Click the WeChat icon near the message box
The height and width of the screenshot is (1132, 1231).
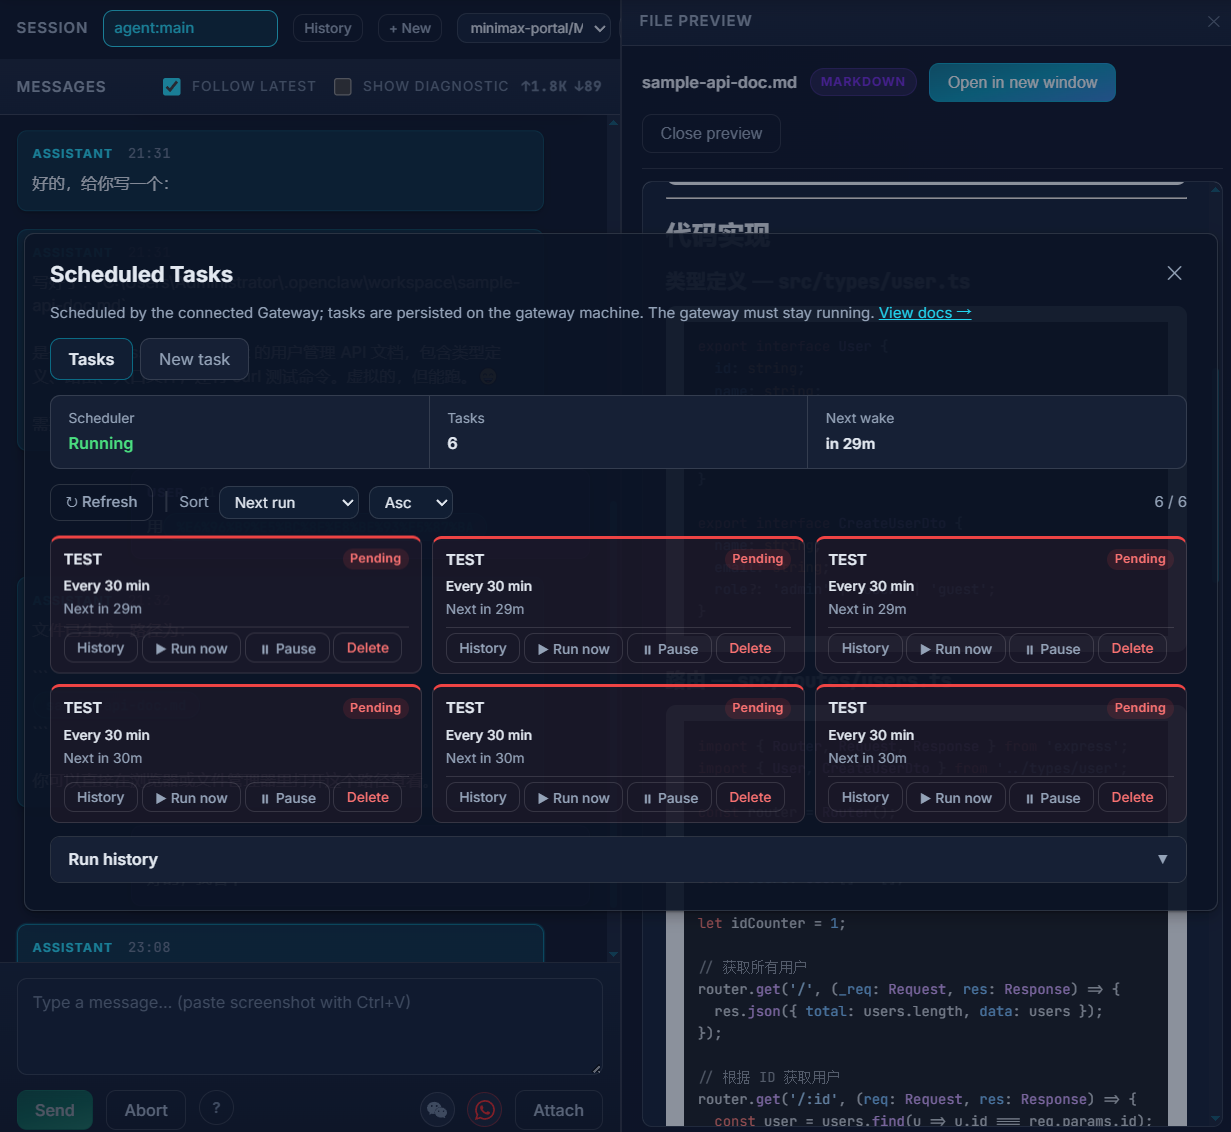437,1109
